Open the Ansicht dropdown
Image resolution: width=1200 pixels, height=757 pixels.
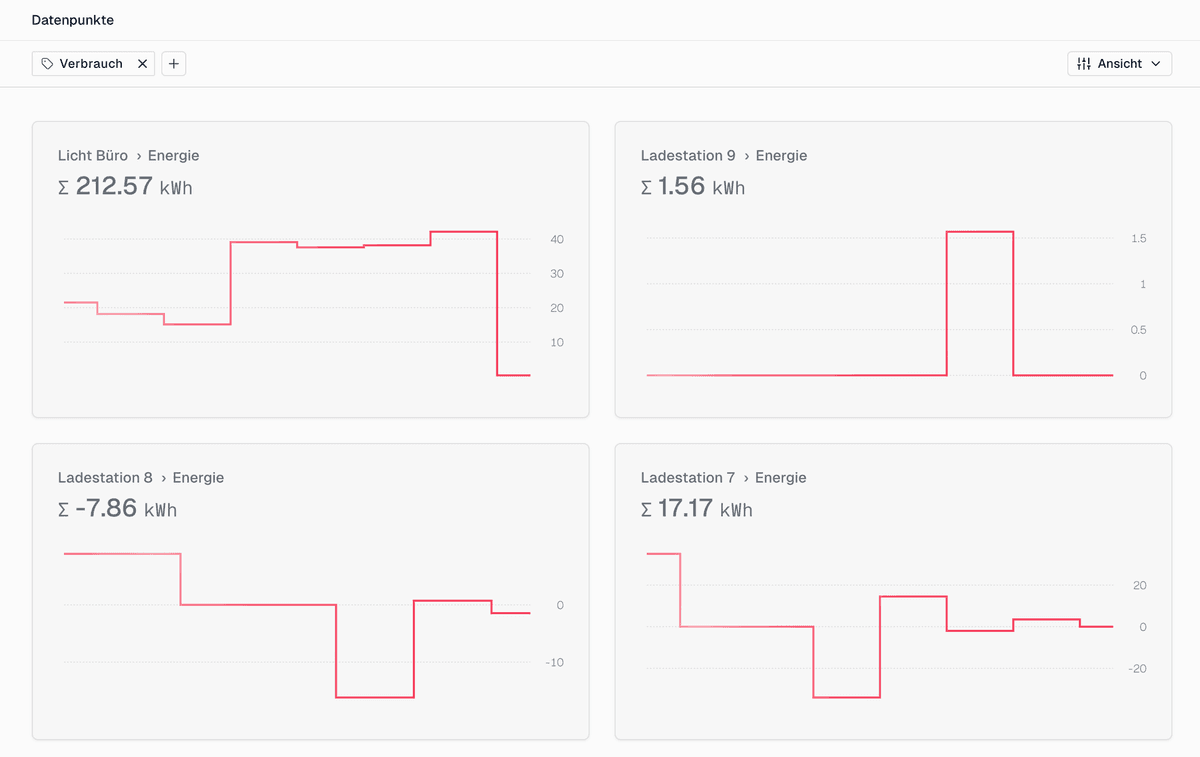(x=1119, y=63)
